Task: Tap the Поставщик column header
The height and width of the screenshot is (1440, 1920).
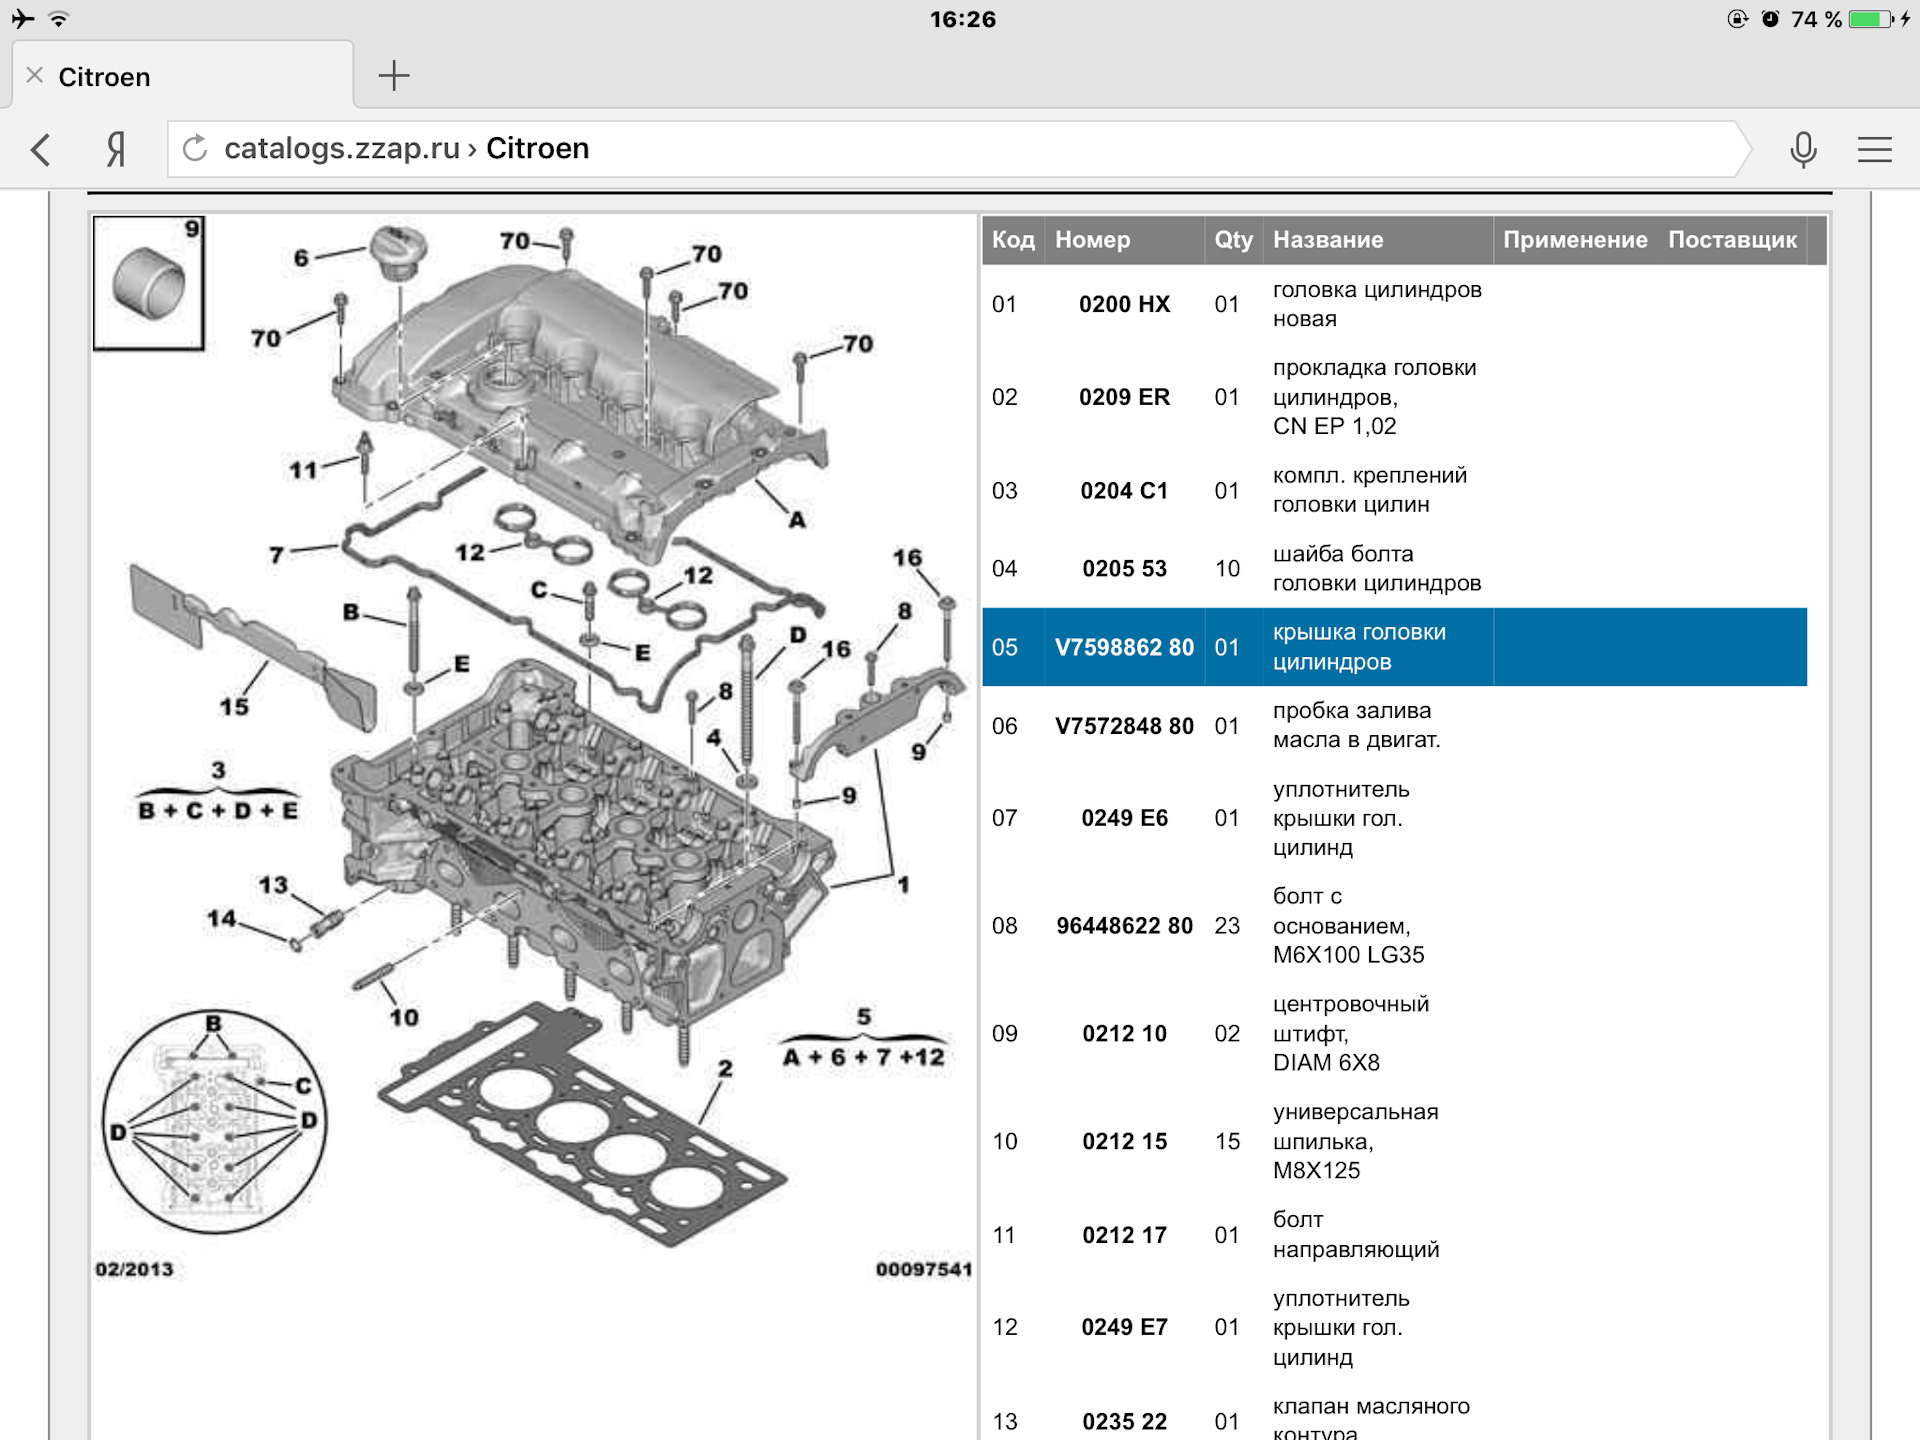Action: [x=1732, y=240]
